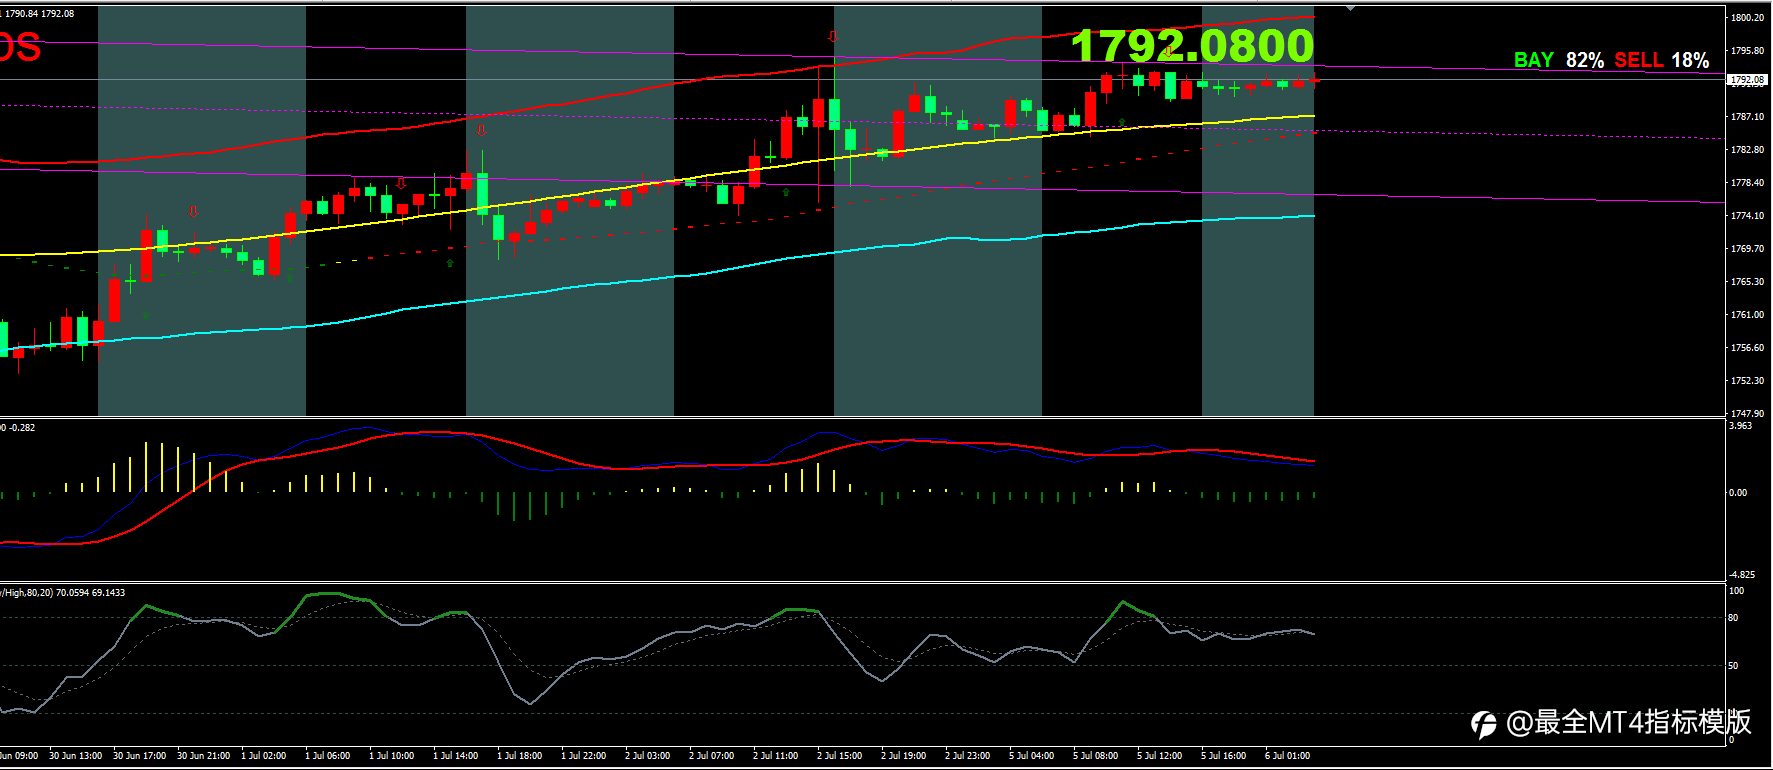This screenshot has height=770, width=1773.
Task: Click the red down arrow near 30 Jun 21:00
Action: (193, 211)
